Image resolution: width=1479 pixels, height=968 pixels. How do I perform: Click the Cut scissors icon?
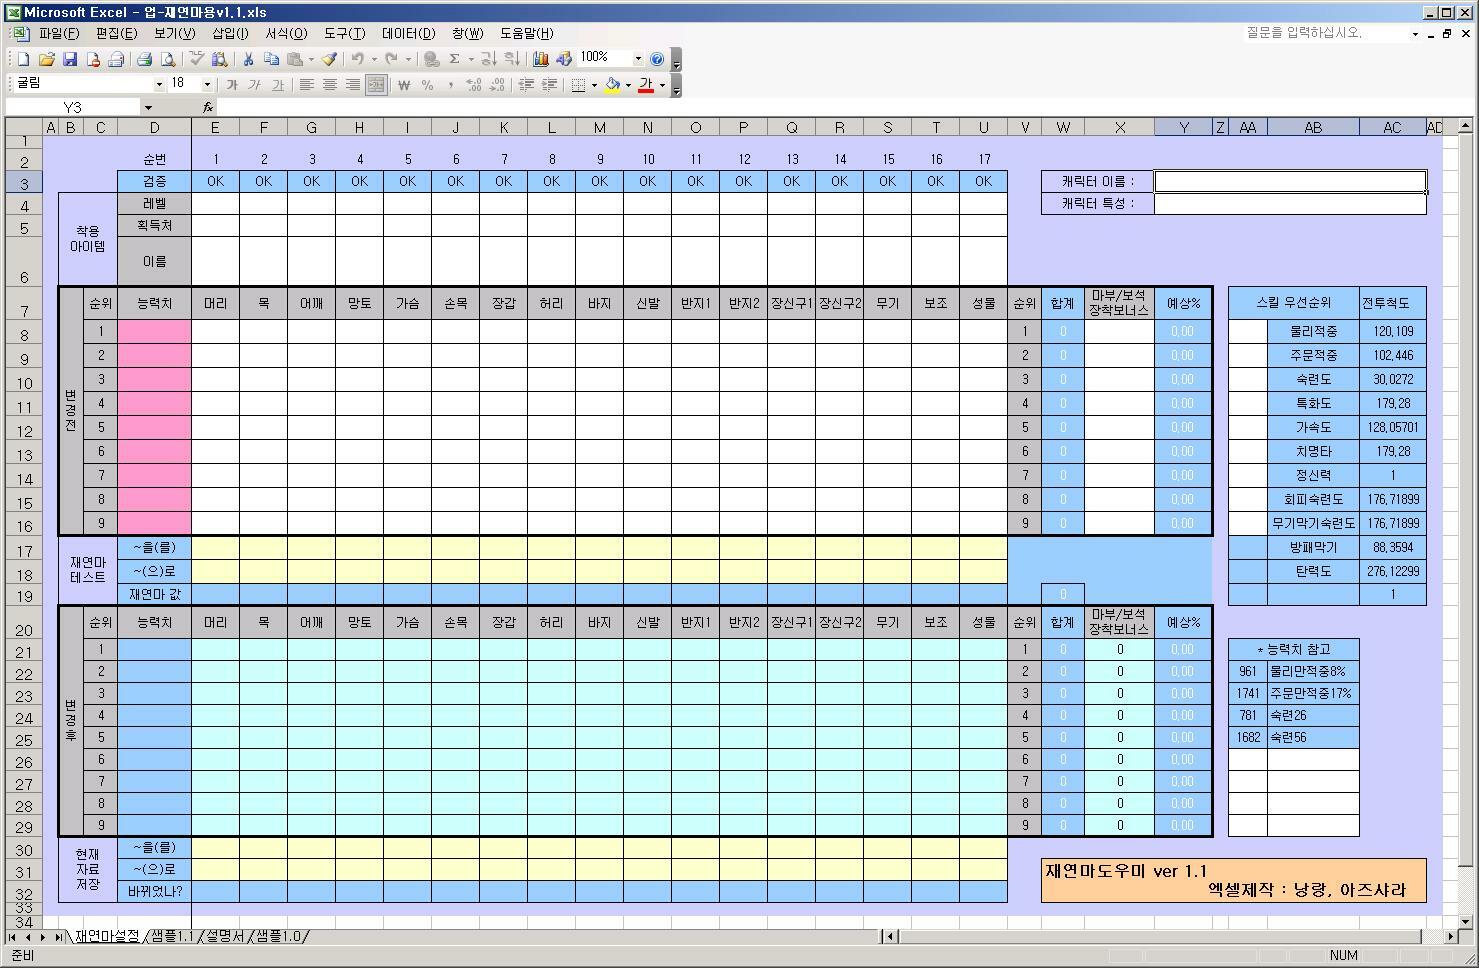pos(247,59)
